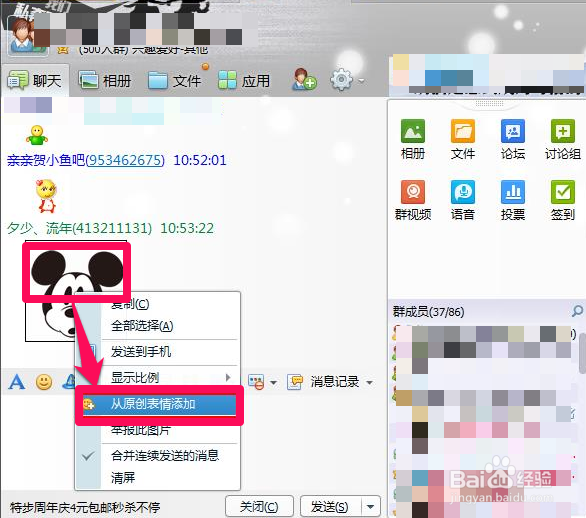Open 文件 in the group apps panel
This screenshot has width=586, height=518.
point(463,139)
